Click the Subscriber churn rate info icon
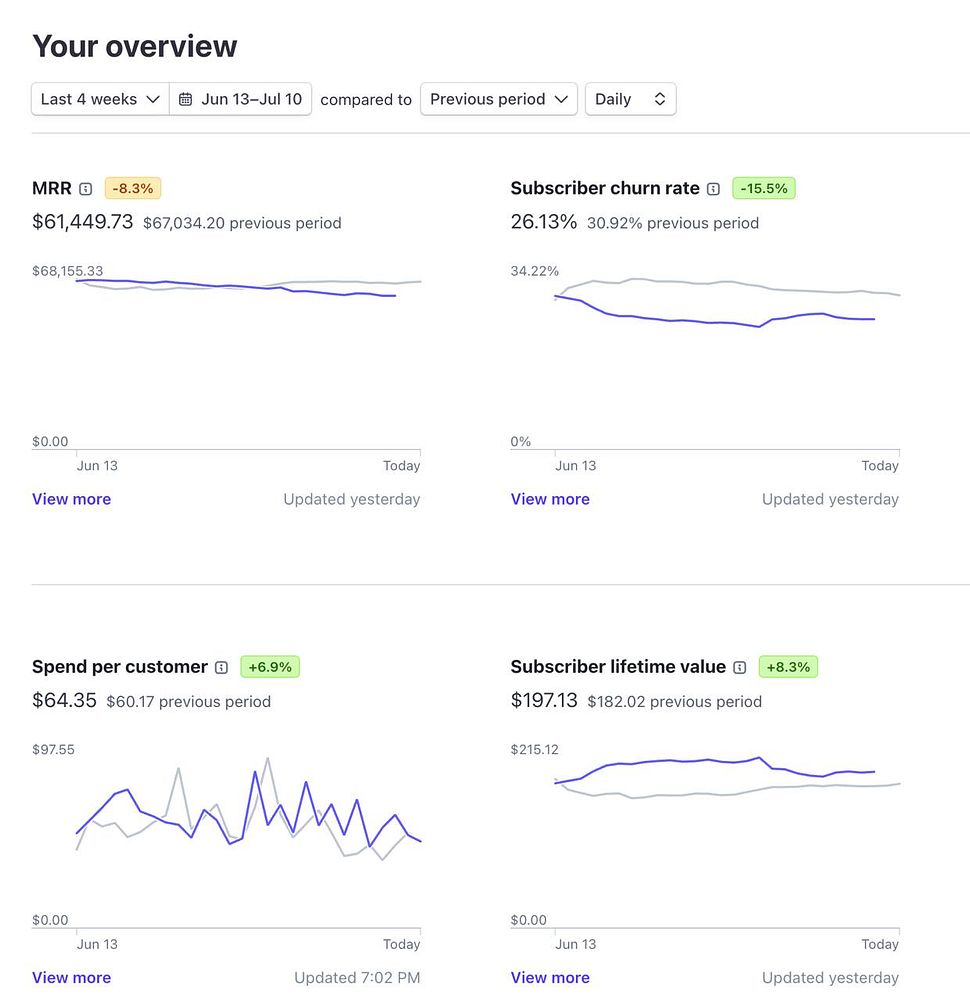Screen dimensions: 970x1000 click(x=713, y=189)
